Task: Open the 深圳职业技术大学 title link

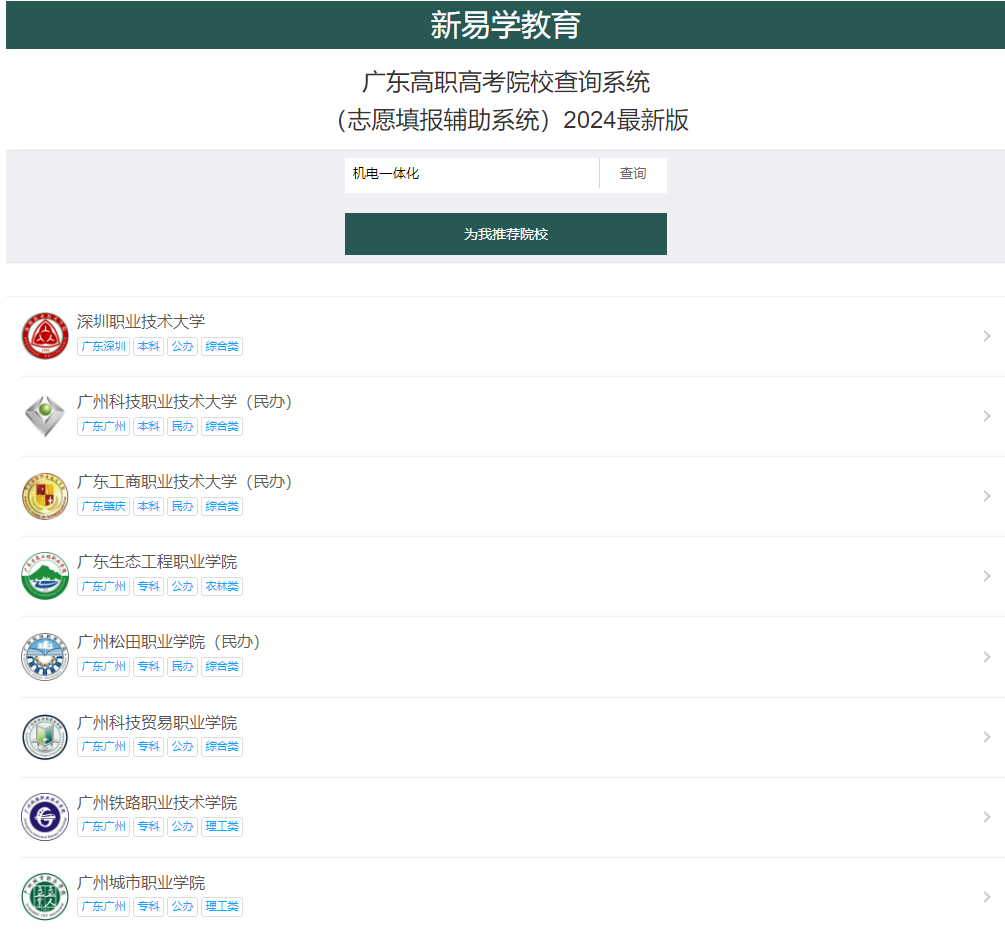Action: click(141, 321)
